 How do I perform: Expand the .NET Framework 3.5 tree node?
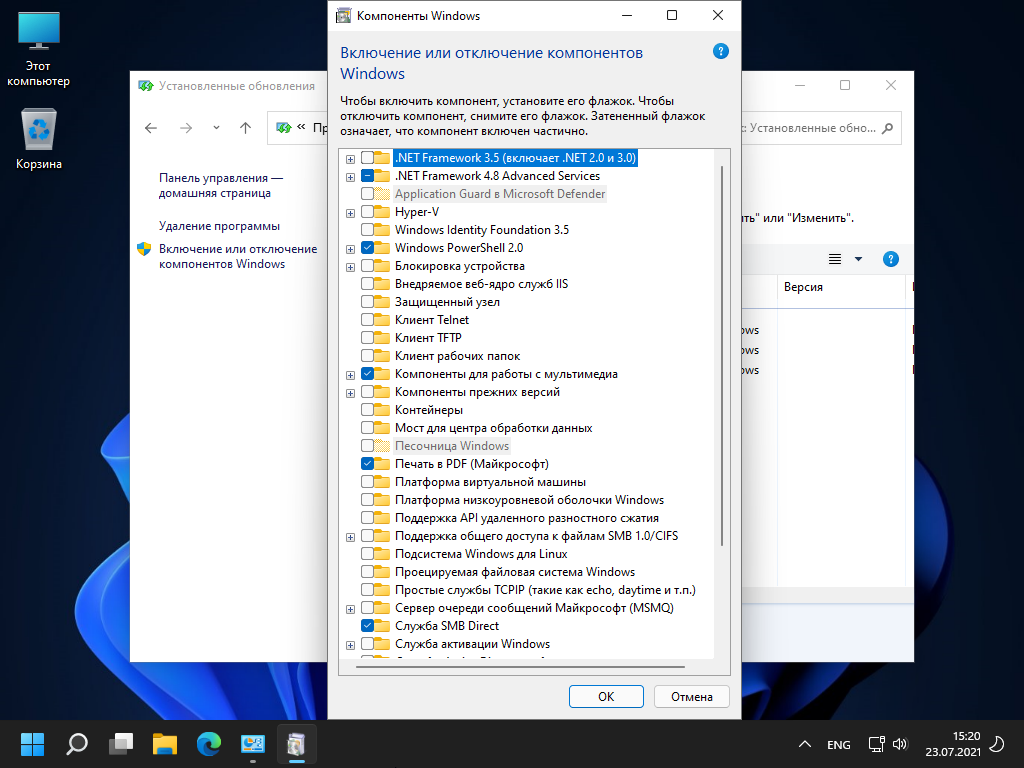point(350,159)
